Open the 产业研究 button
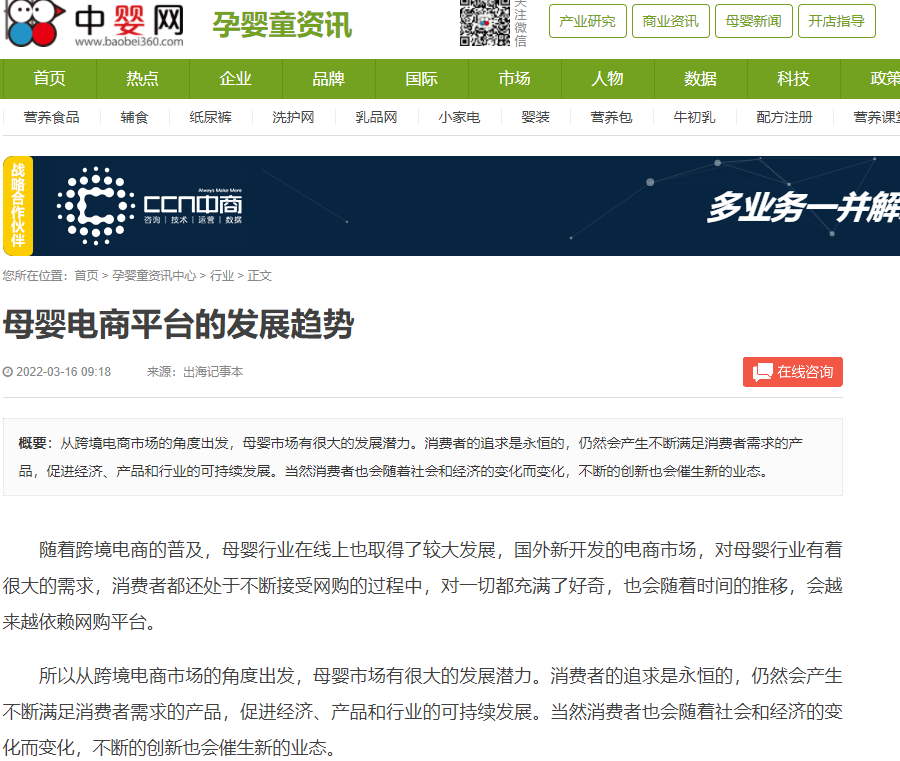Image resolution: width=900 pixels, height=761 pixels. tap(588, 21)
